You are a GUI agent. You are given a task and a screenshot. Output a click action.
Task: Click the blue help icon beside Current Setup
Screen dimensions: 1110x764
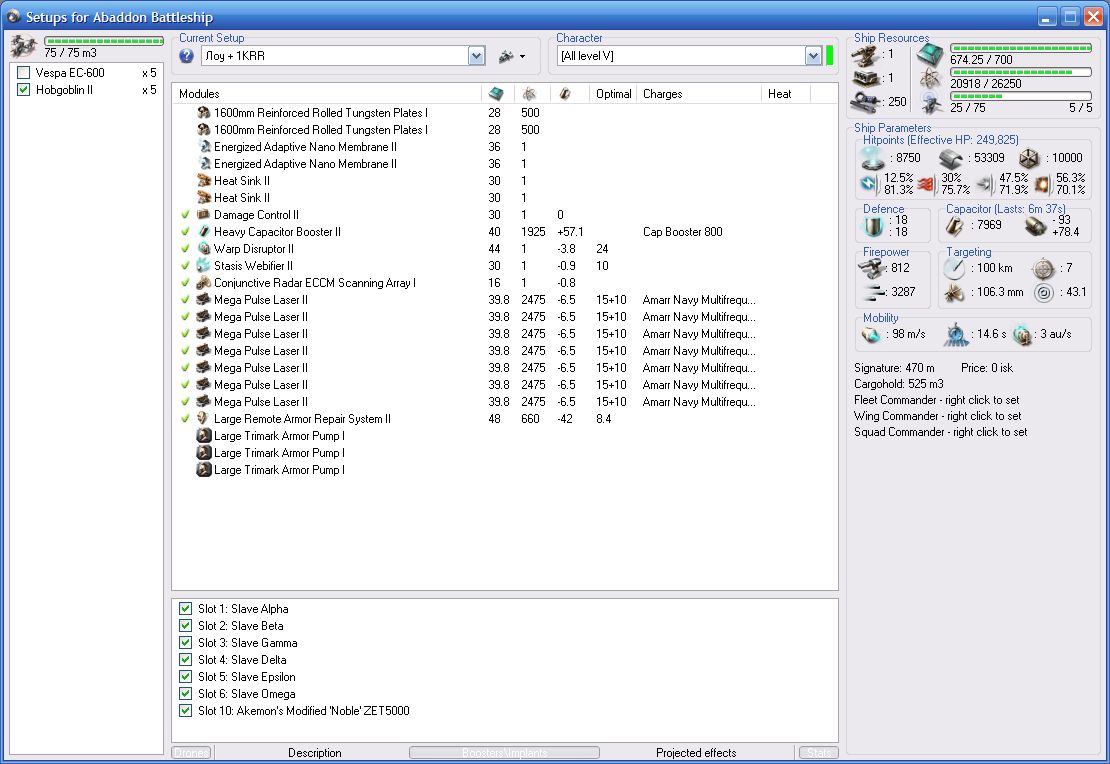click(x=187, y=56)
